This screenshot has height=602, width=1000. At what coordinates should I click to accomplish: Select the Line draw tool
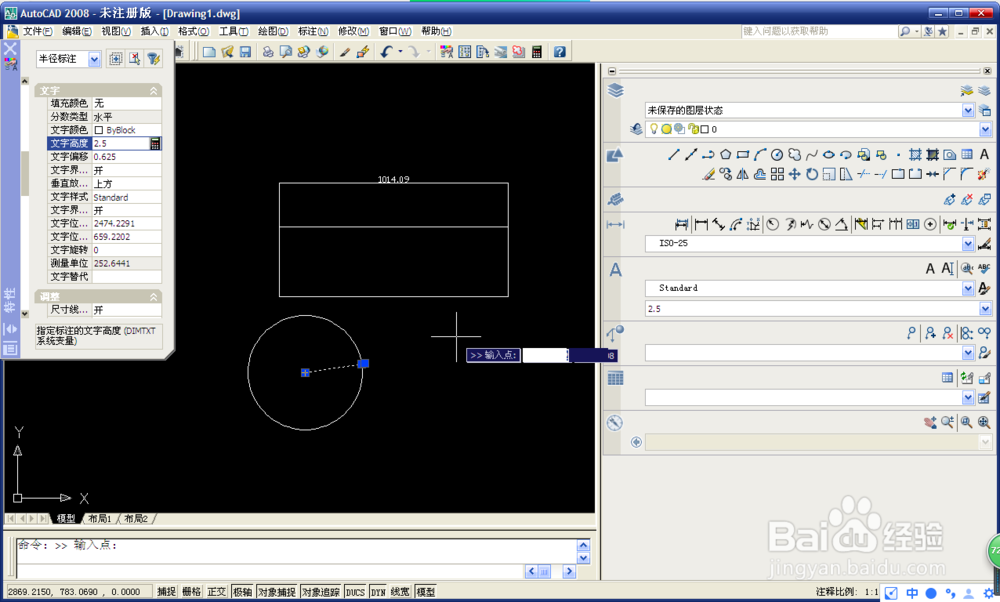673,154
